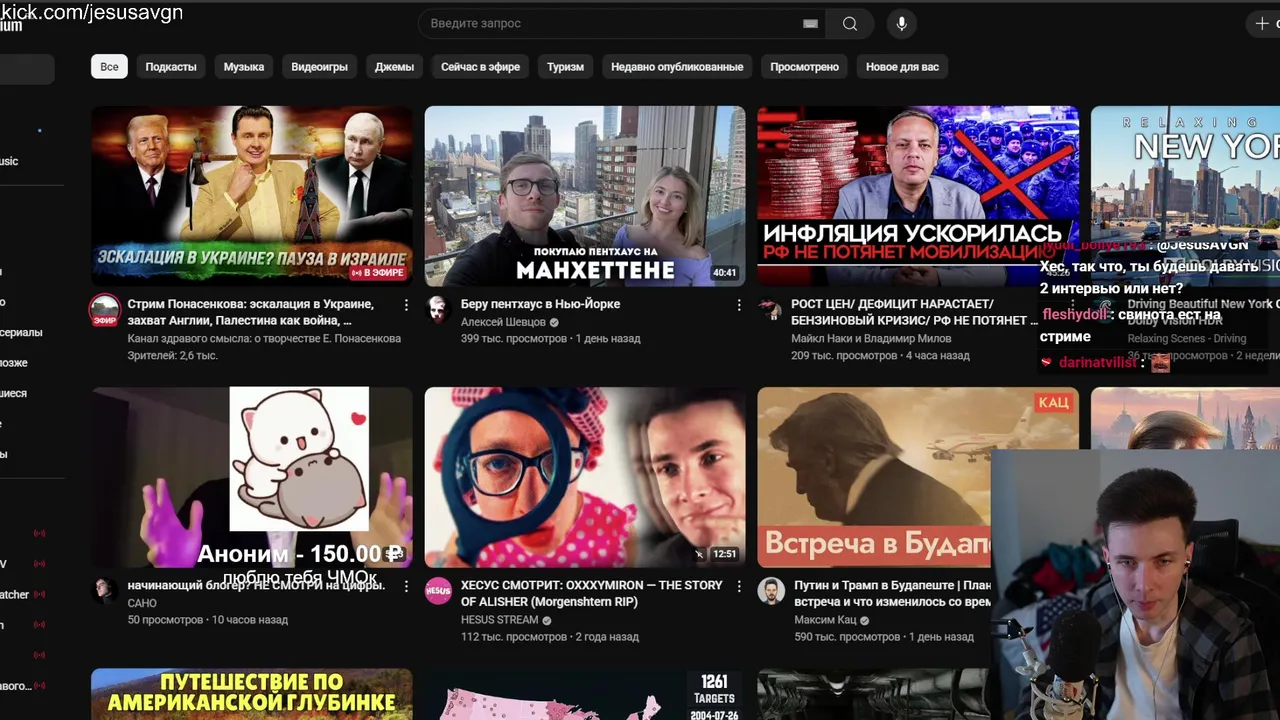Open the Встреча в Будапеште thumbnail
Viewport: 1280px width, 720px height.
coord(874,477)
